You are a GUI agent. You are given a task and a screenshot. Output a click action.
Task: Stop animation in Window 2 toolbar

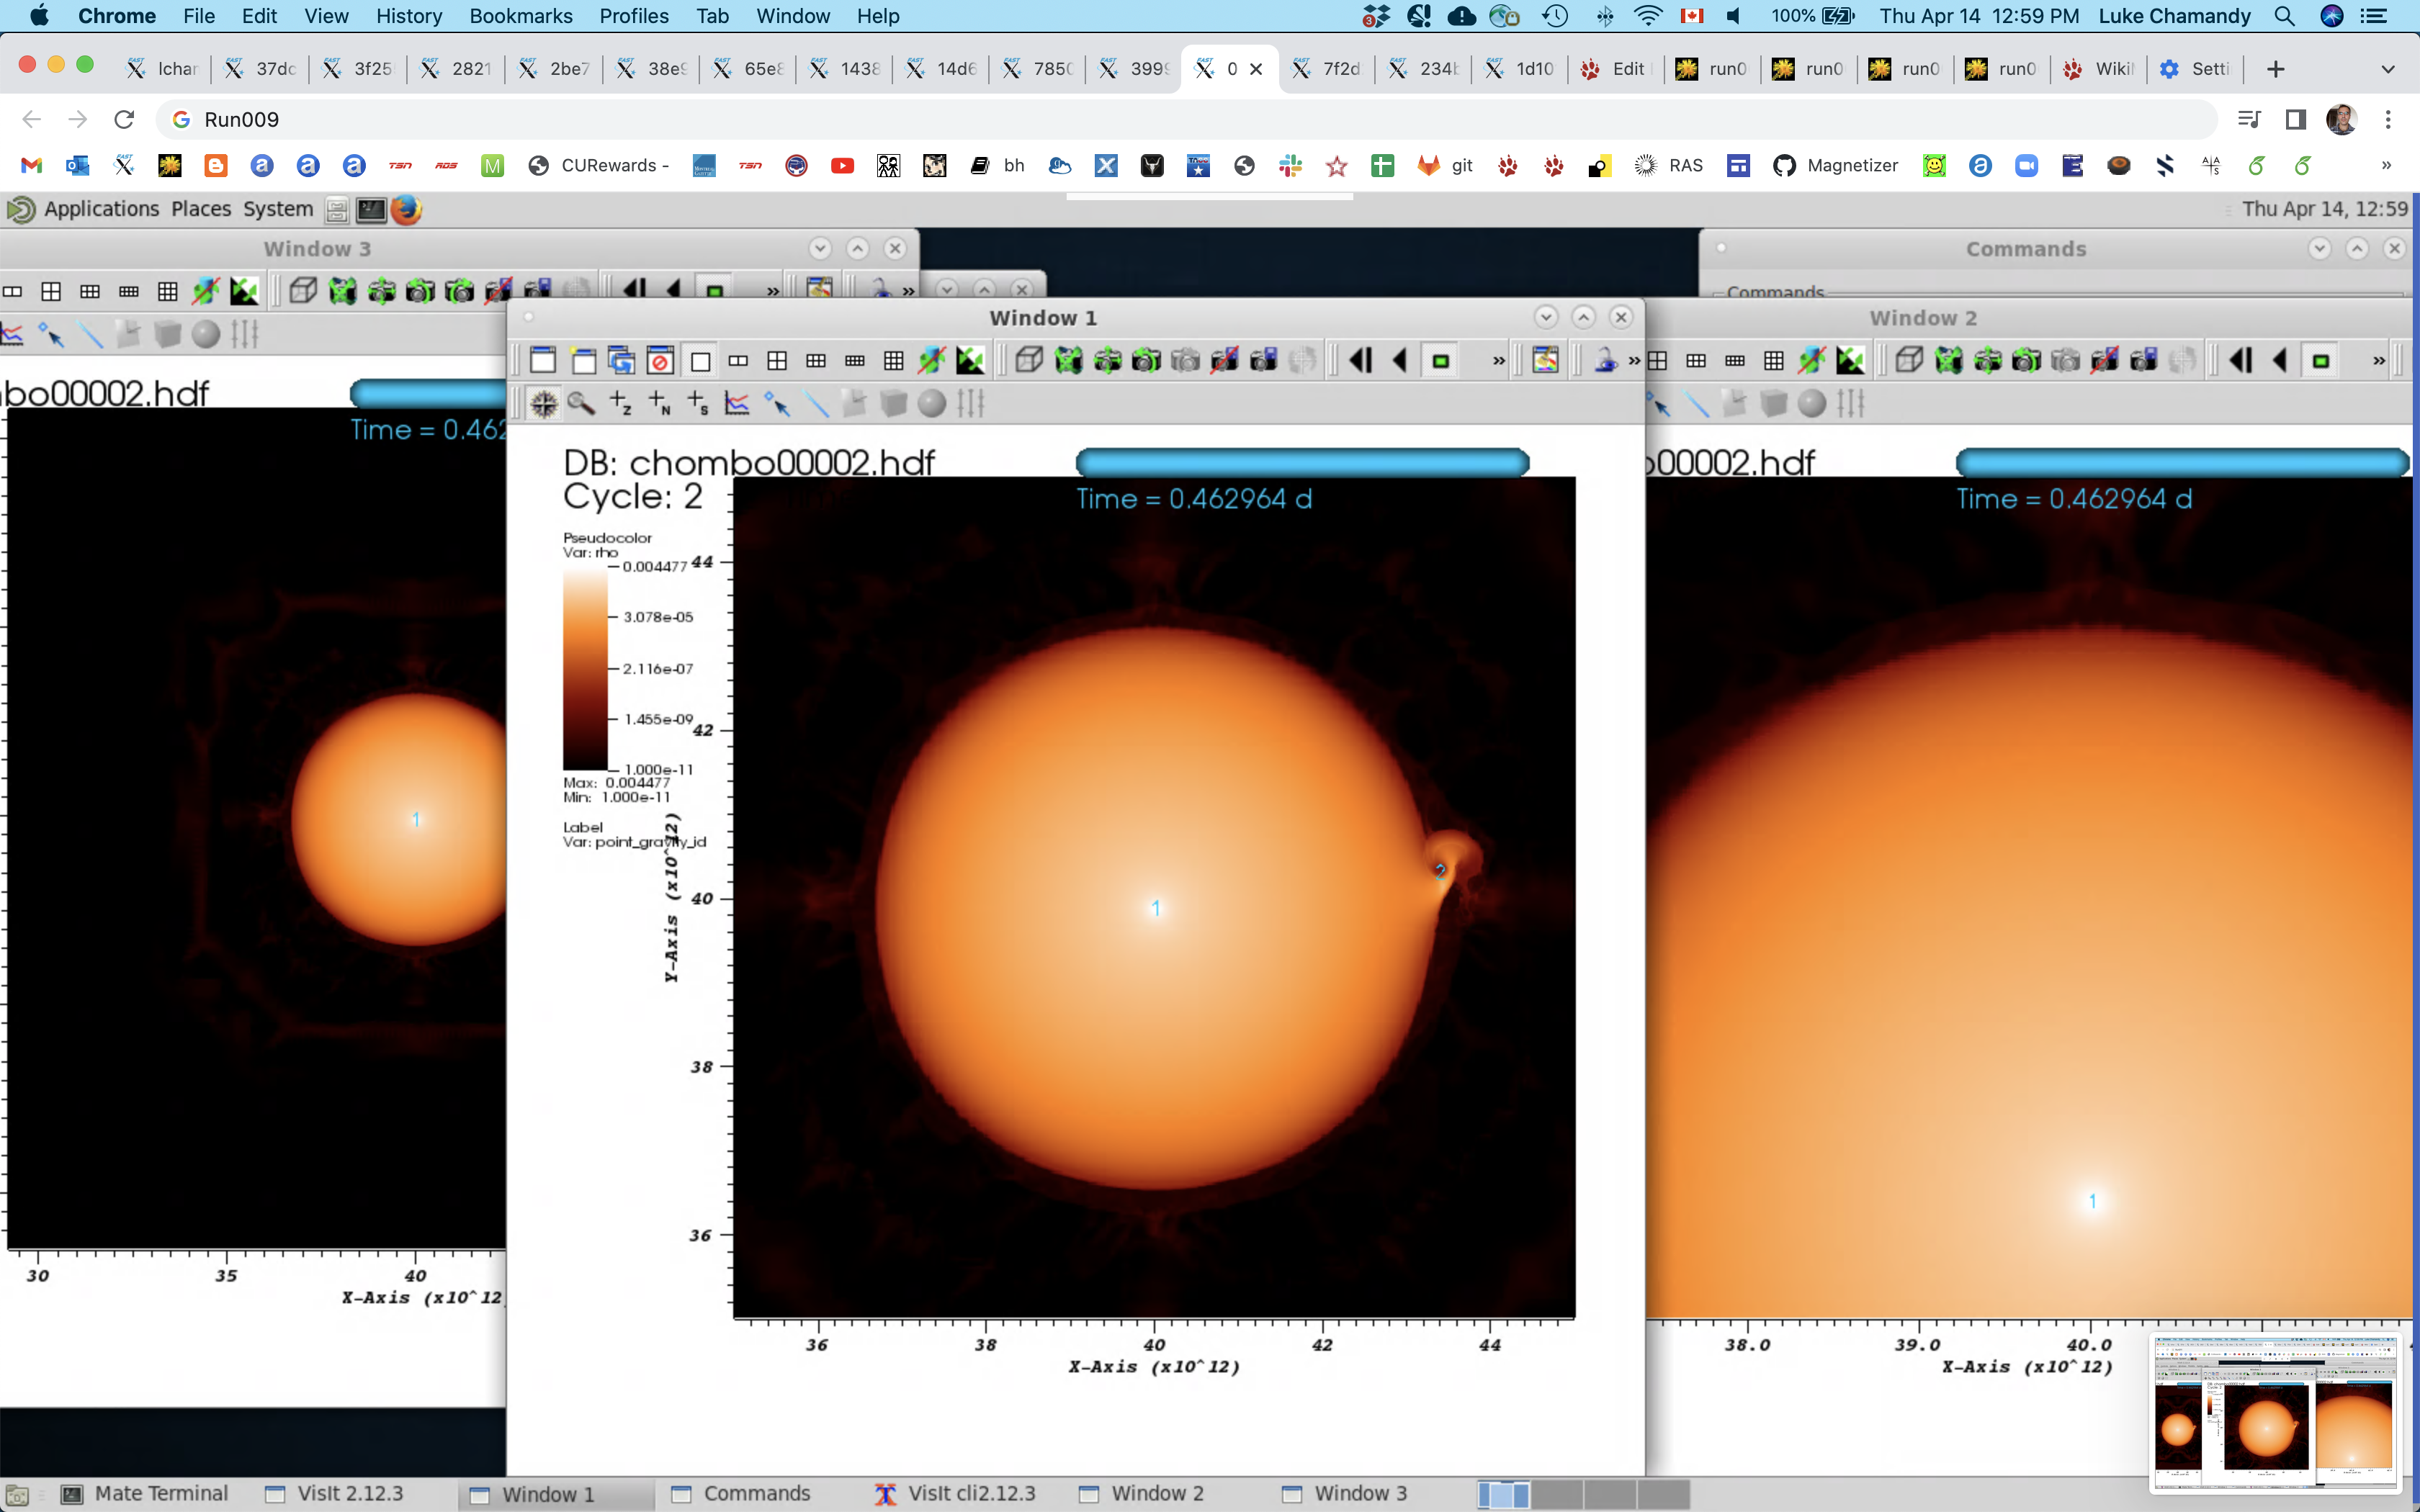(x=2321, y=361)
